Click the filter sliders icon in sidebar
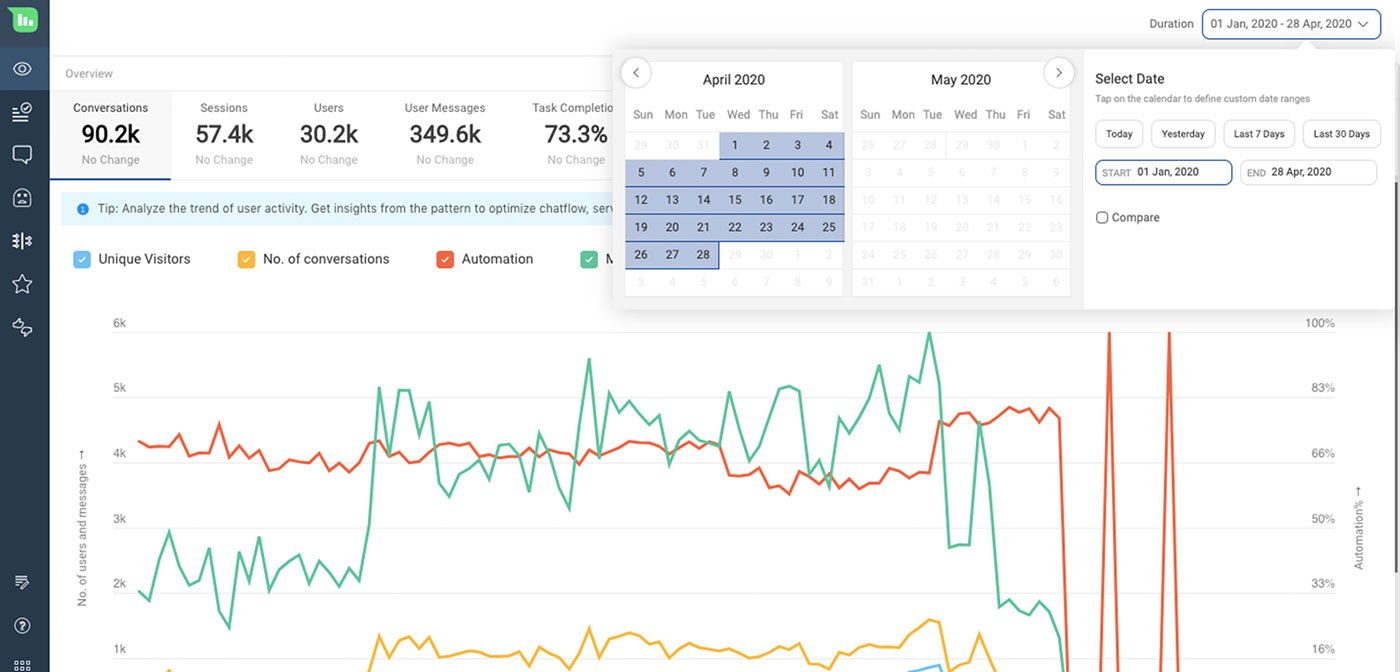The image size is (1400, 672). (24, 240)
